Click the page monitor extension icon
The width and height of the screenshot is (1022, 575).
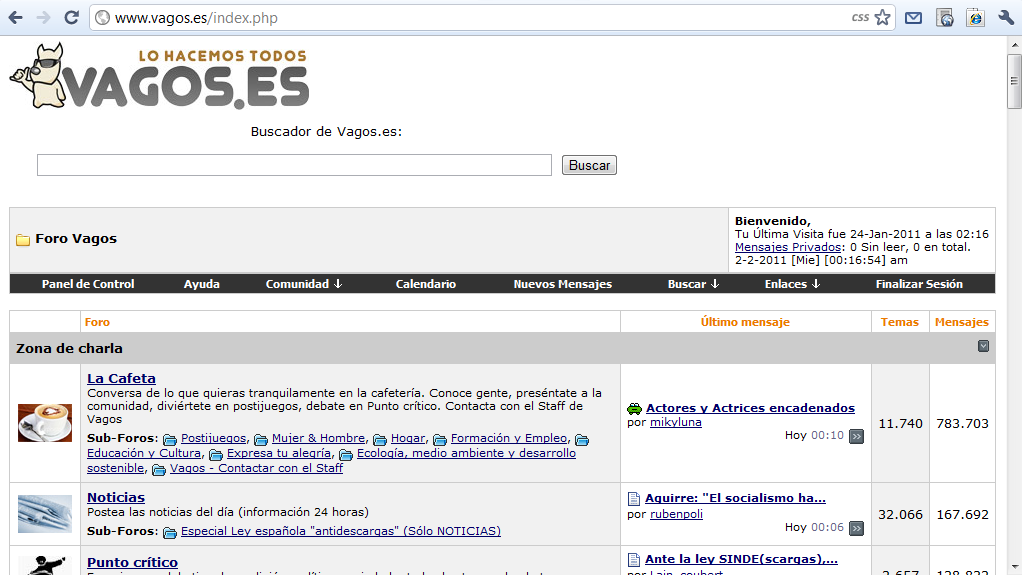(x=944, y=18)
